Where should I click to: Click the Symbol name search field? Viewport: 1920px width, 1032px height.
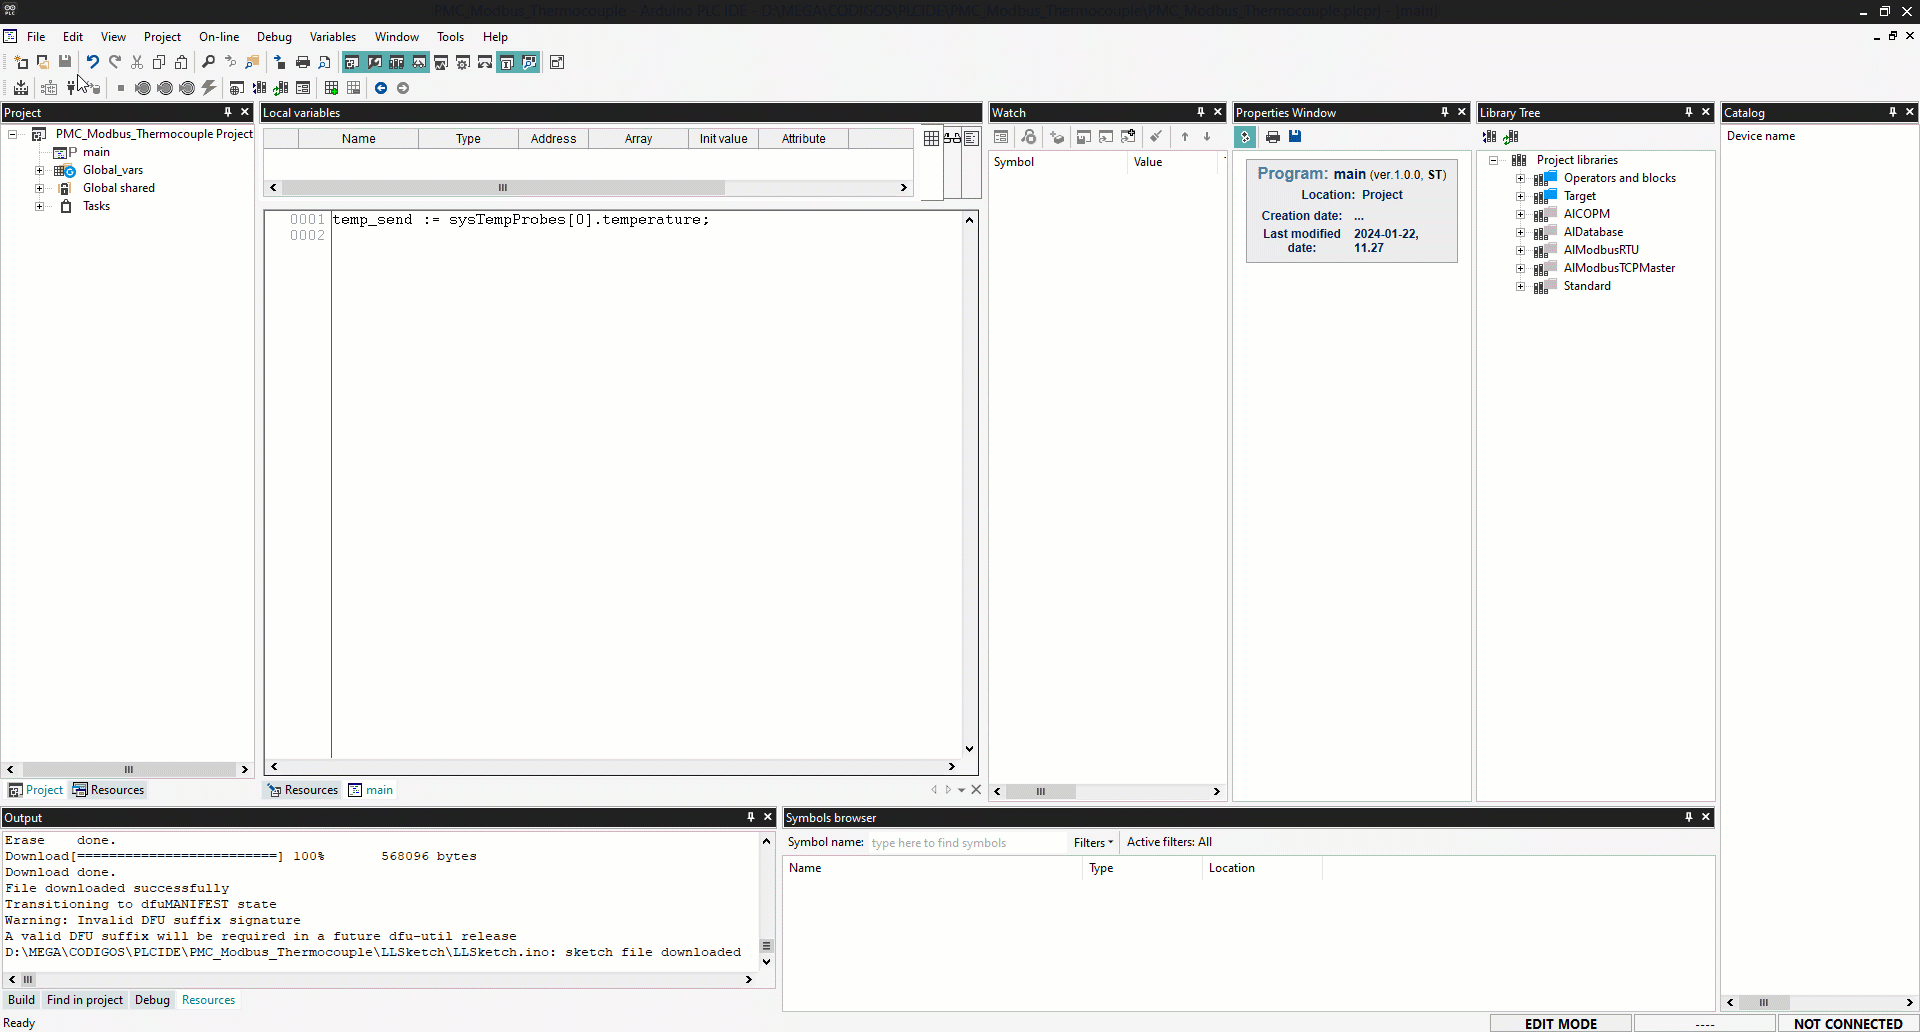click(965, 843)
